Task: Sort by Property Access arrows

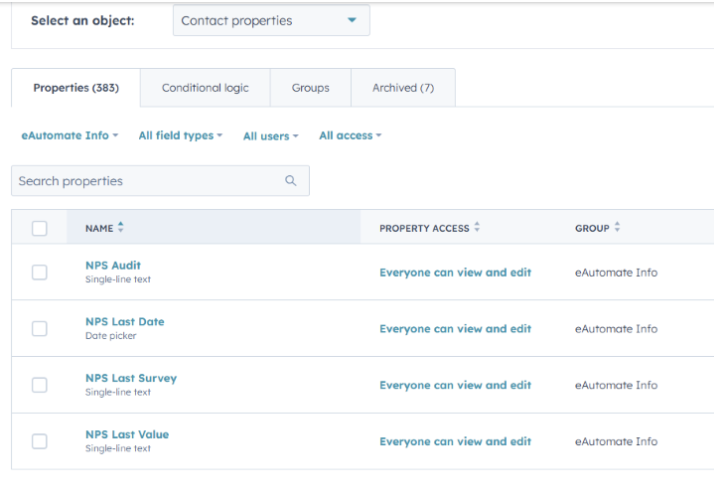Action: pyautogui.click(x=477, y=227)
